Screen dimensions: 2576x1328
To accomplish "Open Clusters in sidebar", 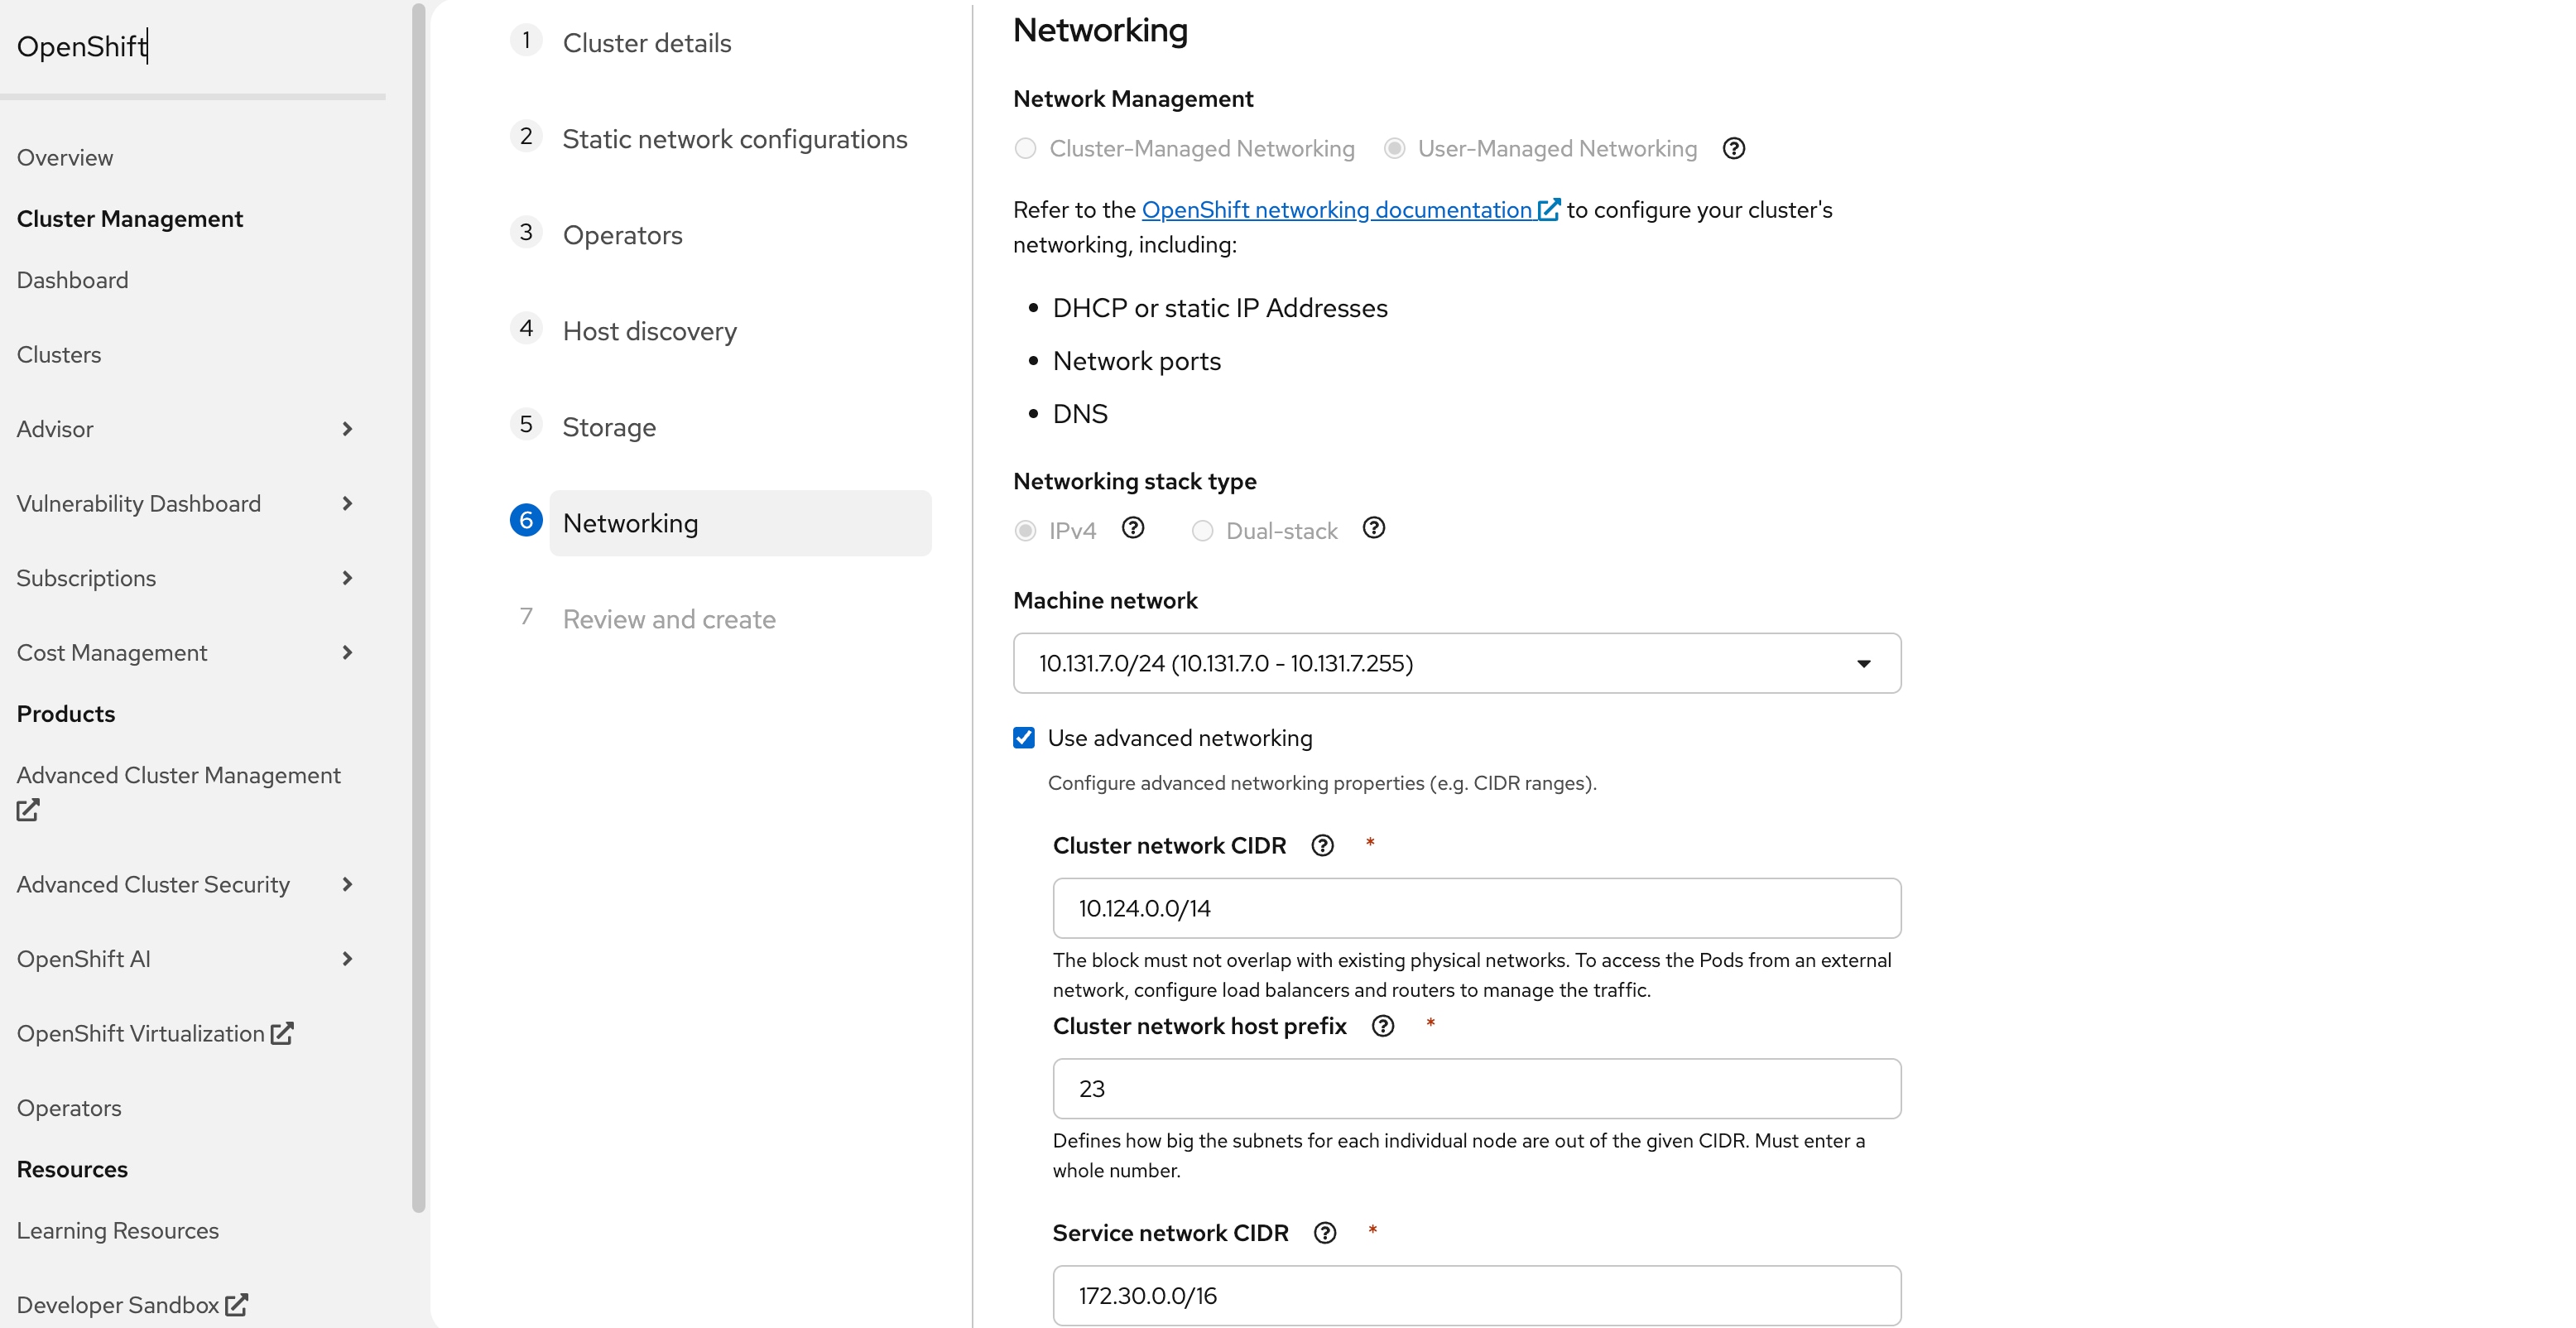I will coord(59,355).
